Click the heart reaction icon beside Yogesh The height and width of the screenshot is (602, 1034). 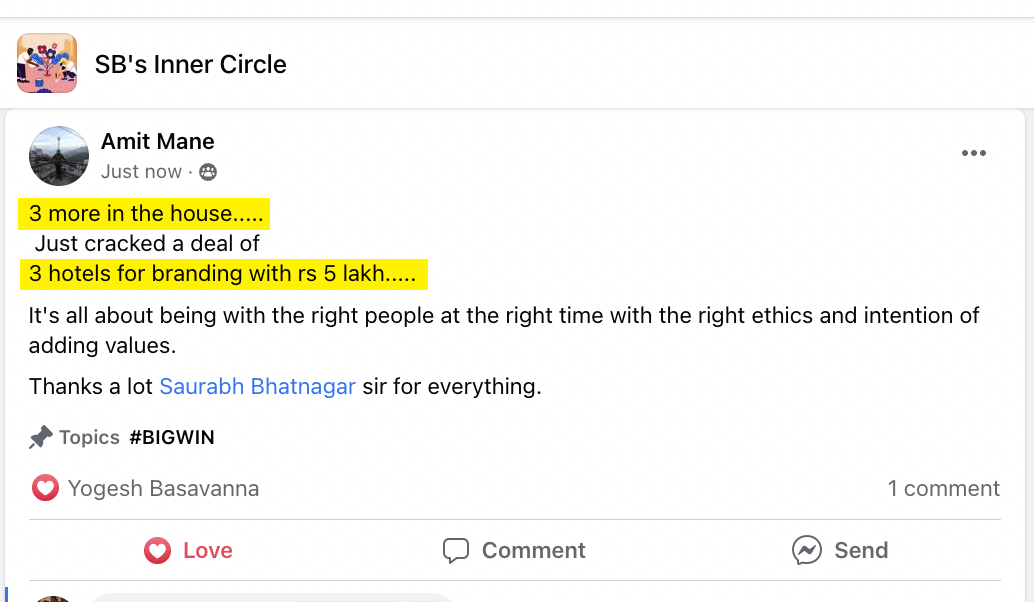pyautogui.click(x=45, y=488)
